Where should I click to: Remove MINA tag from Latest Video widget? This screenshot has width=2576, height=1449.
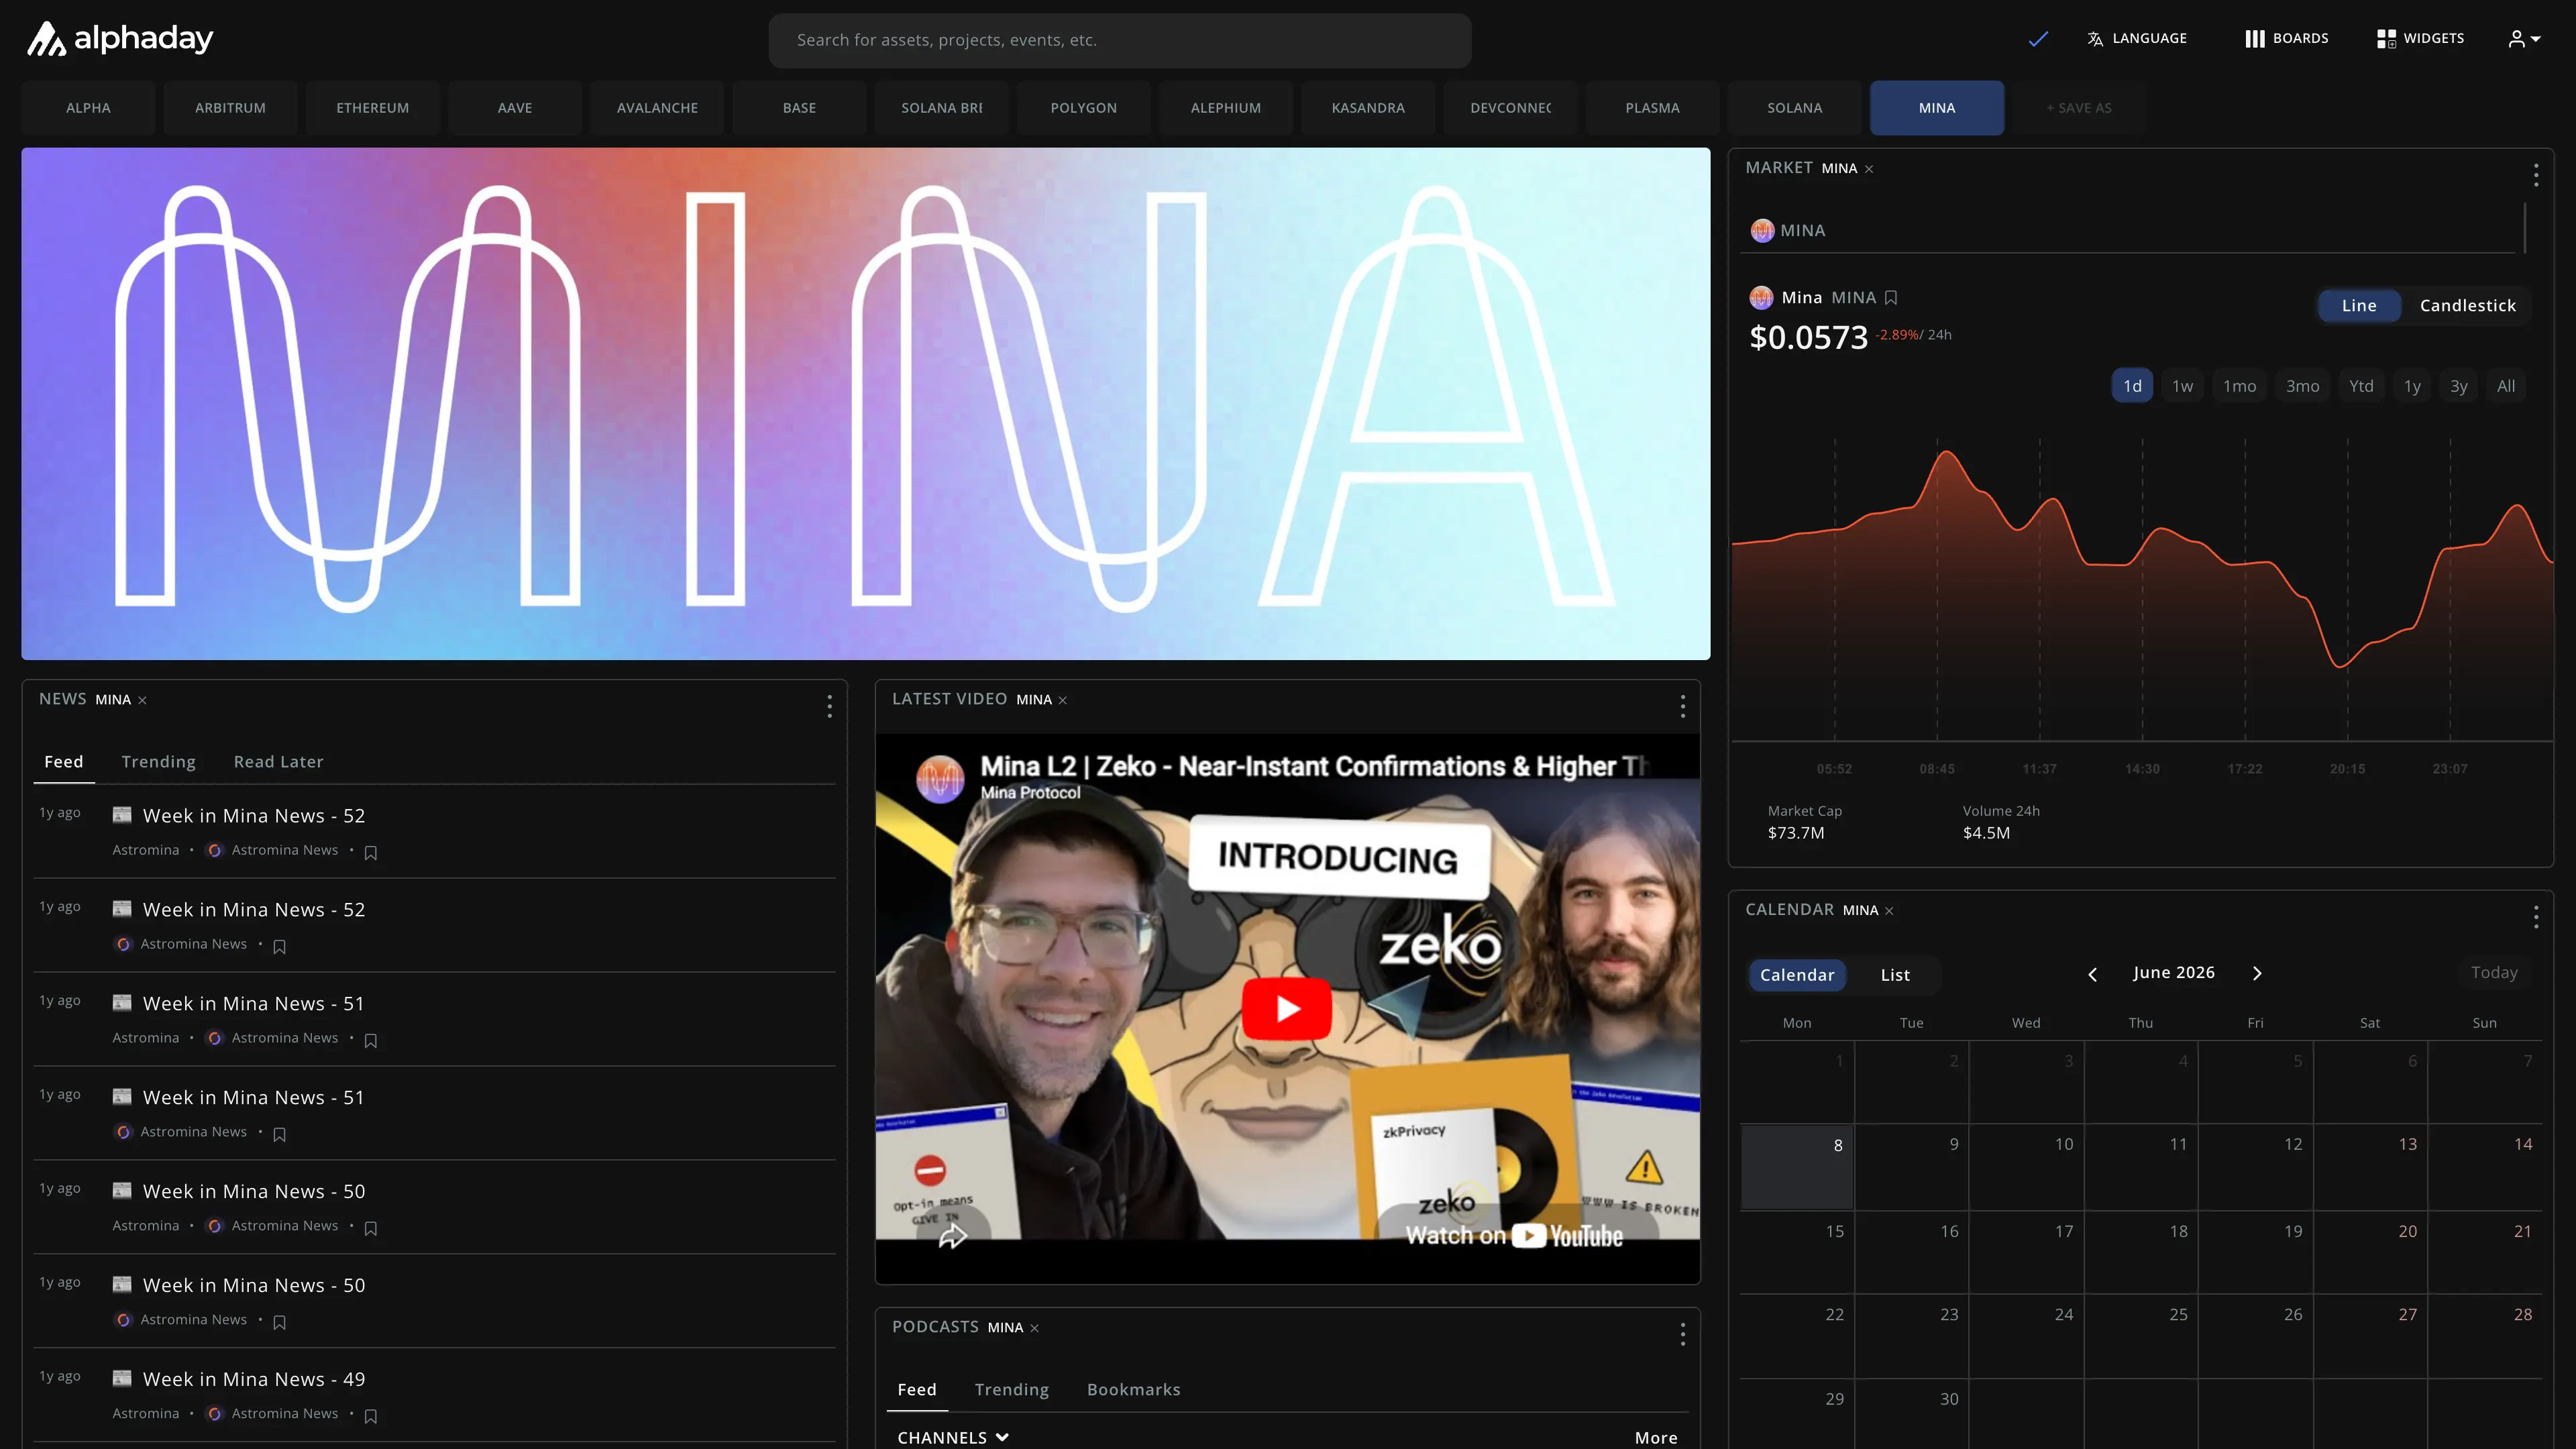(x=1063, y=700)
